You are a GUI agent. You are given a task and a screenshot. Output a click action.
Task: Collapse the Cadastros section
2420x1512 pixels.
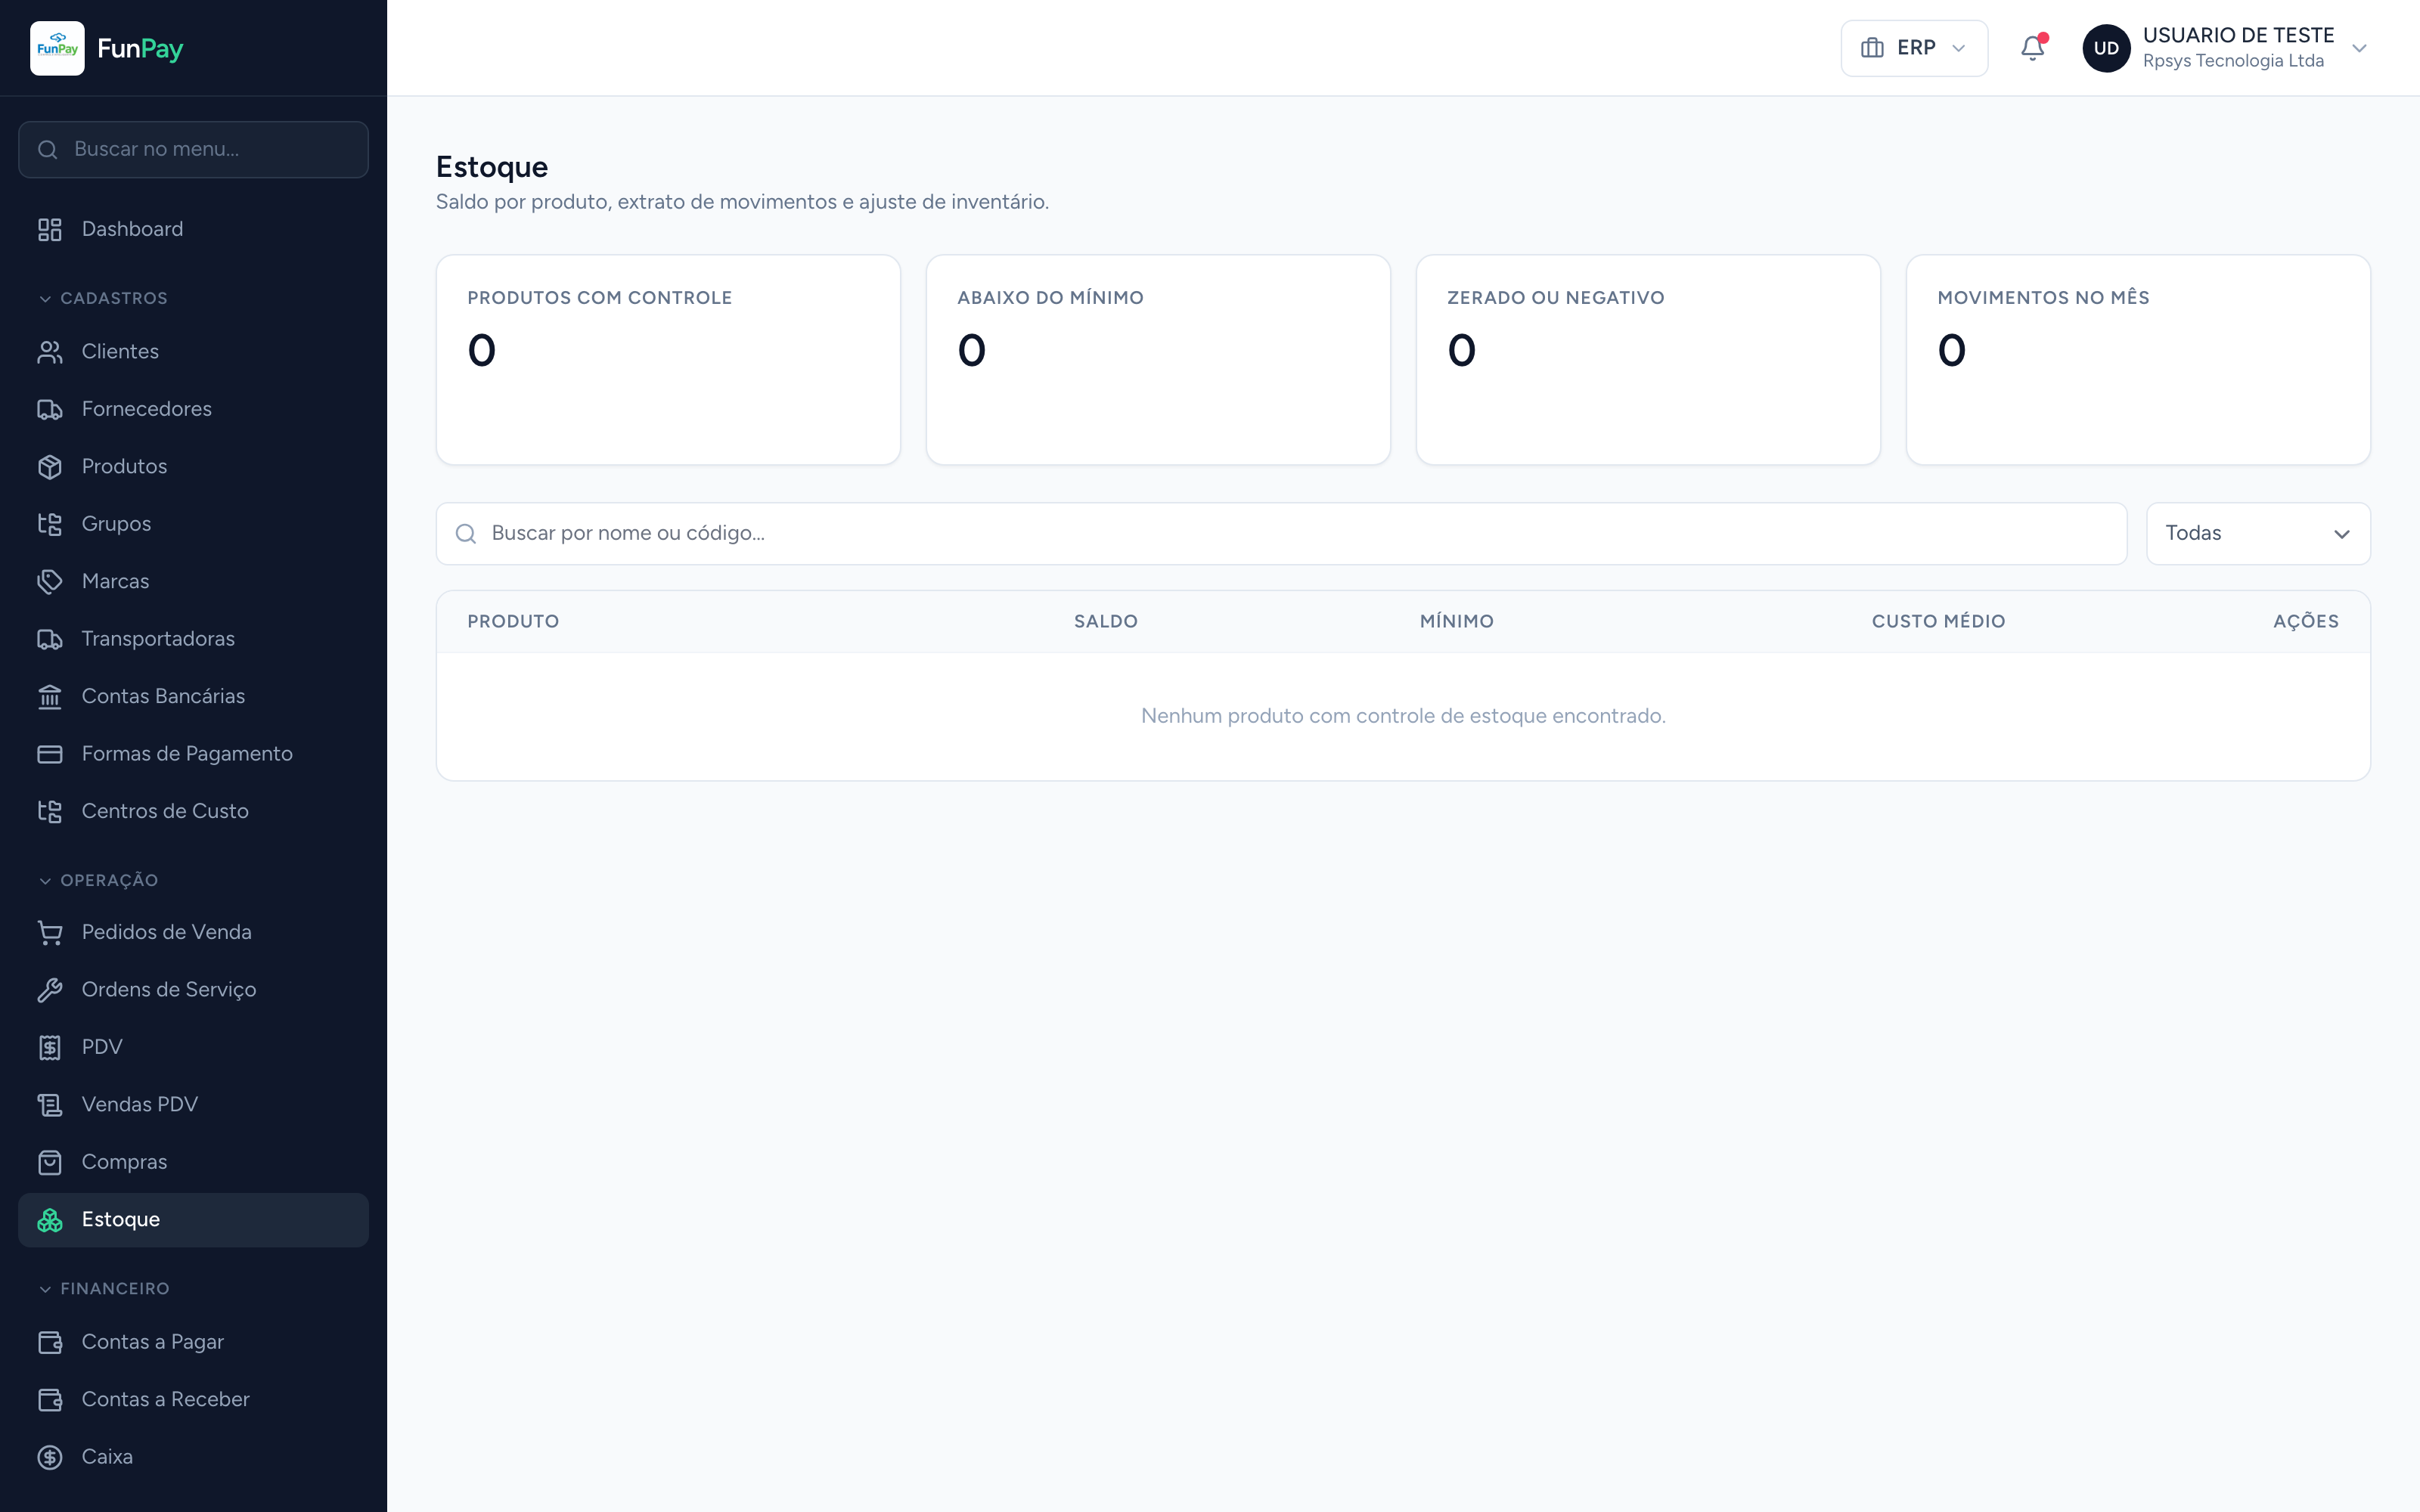[102, 298]
